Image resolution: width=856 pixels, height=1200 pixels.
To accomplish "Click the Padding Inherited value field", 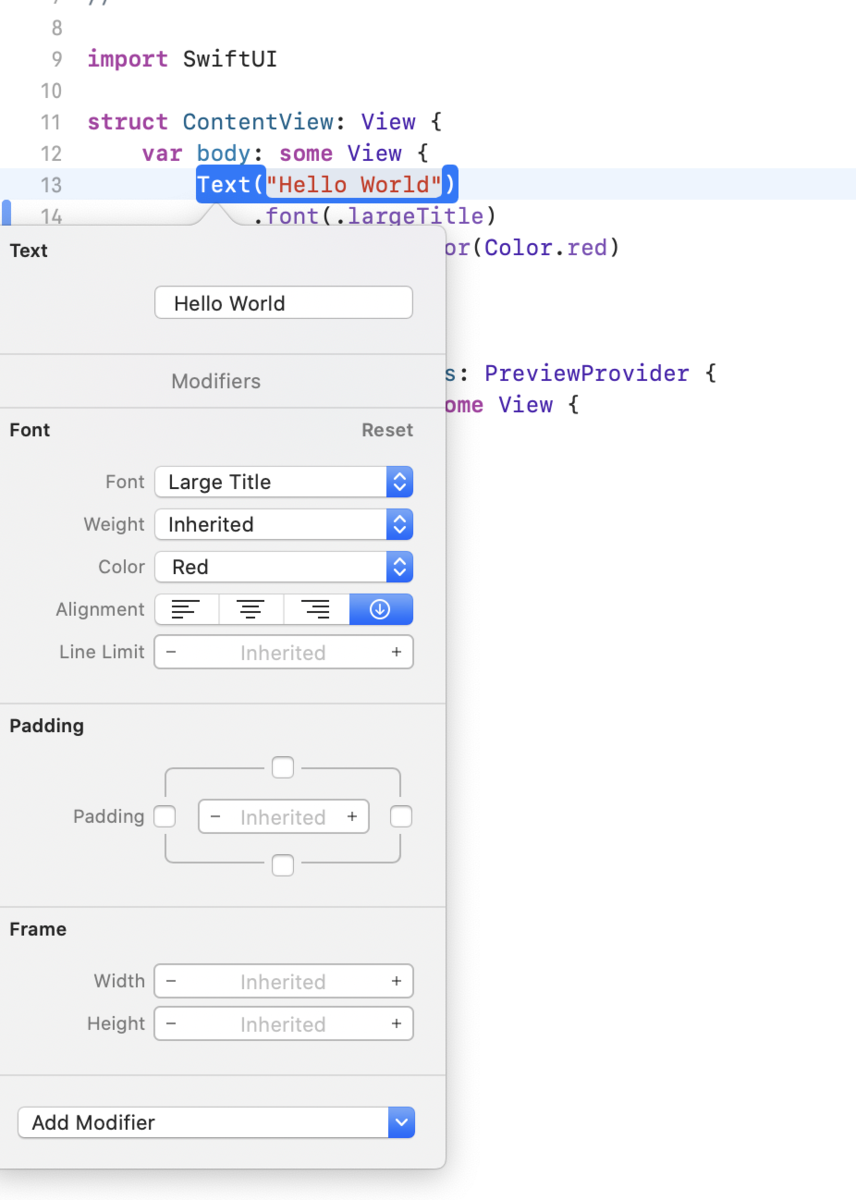I will coord(283,817).
